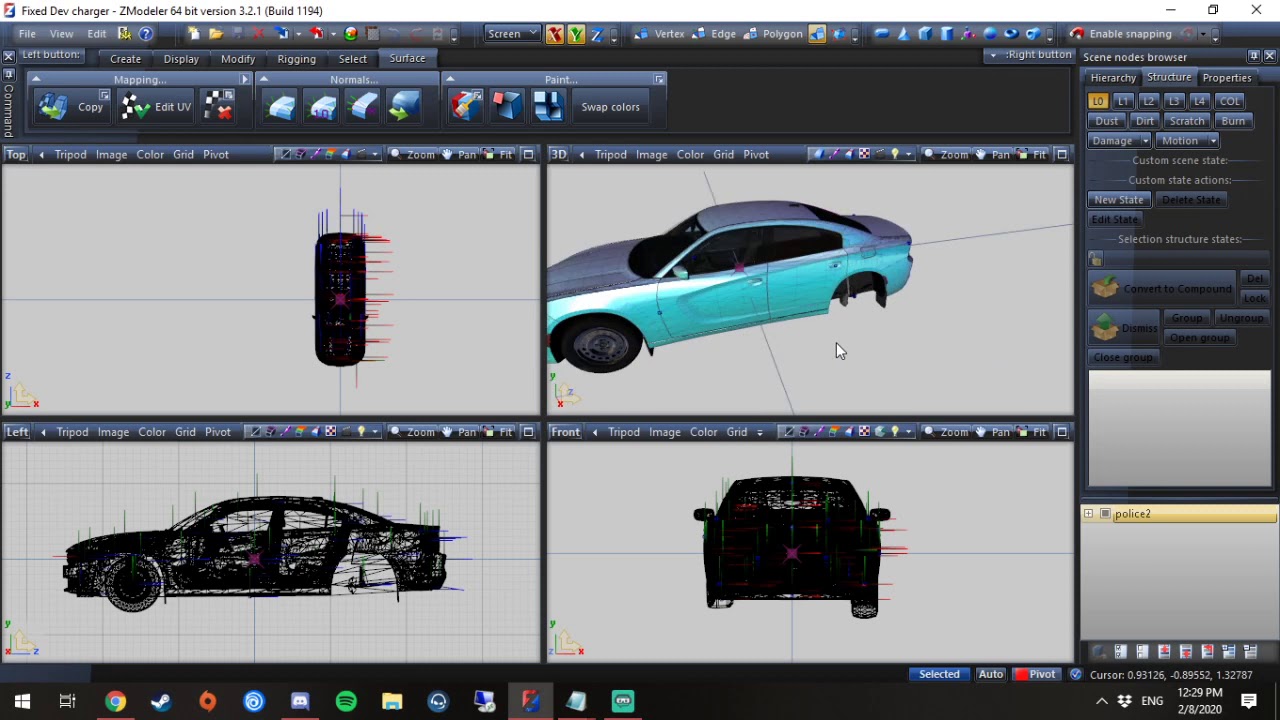This screenshot has width=1280, height=720.
Task: Switch to the Create tab
Action: point(125,59)
